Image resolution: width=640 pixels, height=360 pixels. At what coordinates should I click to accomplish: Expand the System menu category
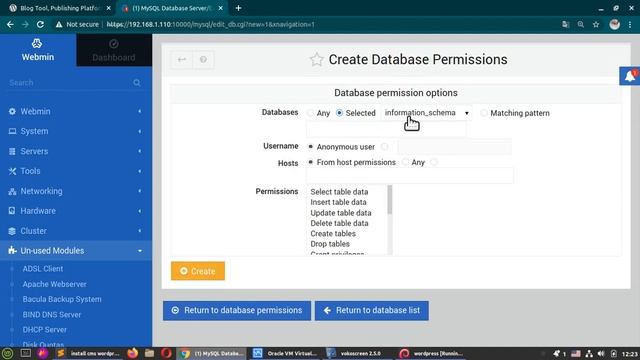[76, 131]
